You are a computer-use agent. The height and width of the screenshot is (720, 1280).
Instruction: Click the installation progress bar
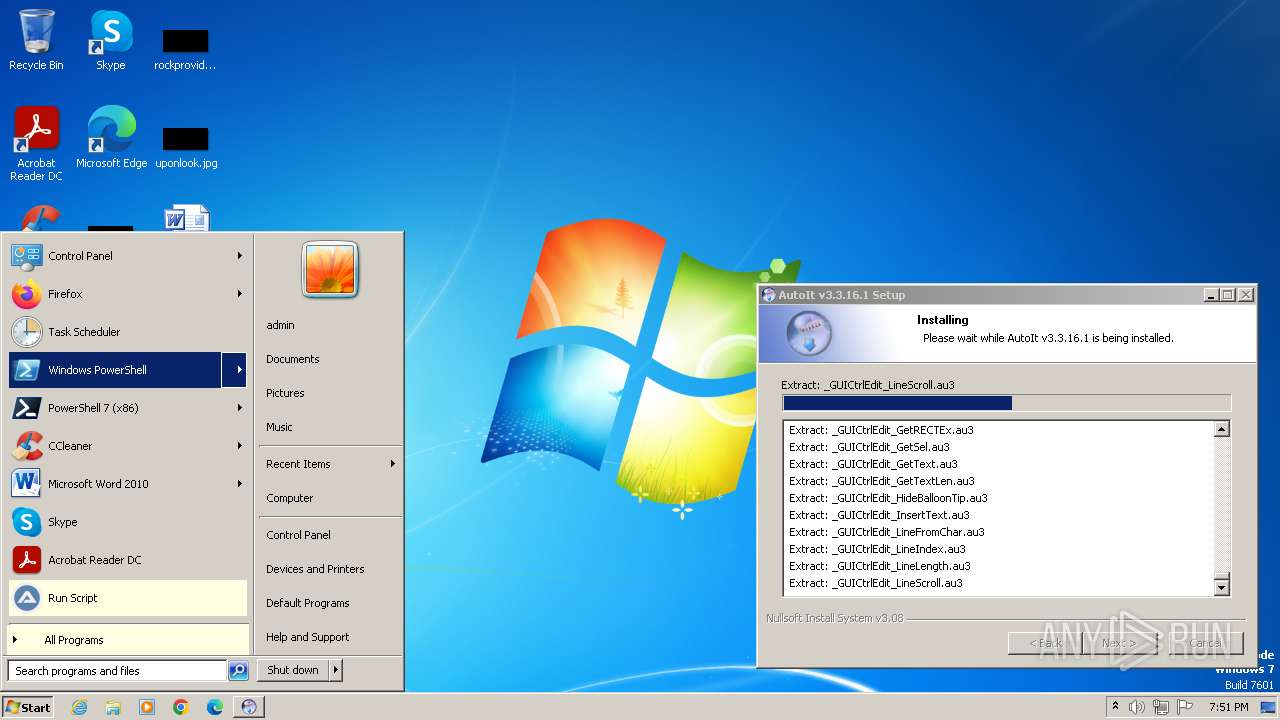point(1006,403)
